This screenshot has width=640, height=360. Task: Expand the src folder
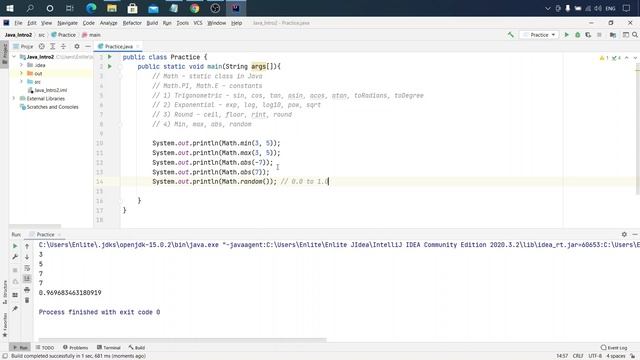point(21,82)
